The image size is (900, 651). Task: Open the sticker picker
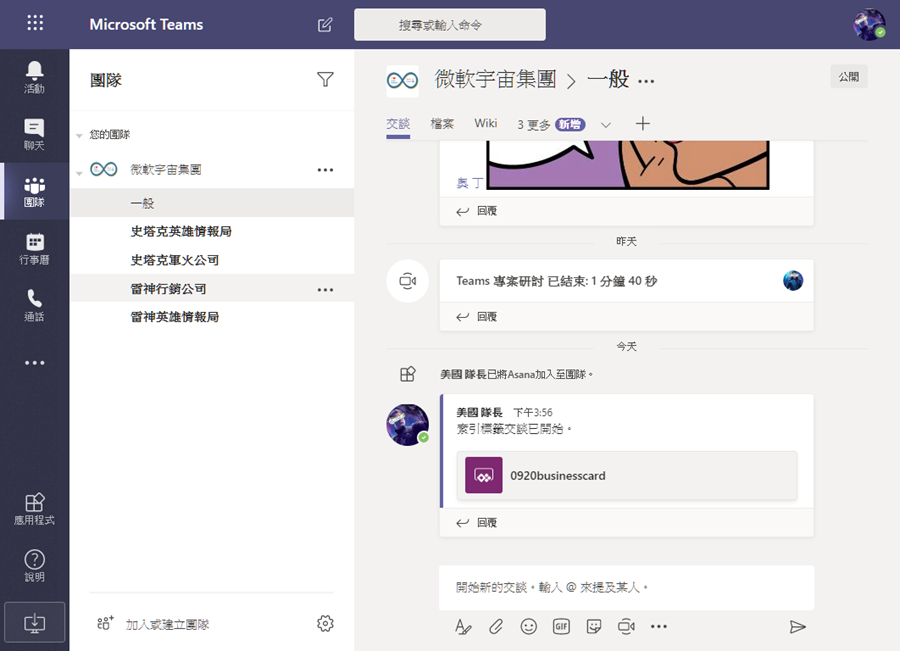594,626
